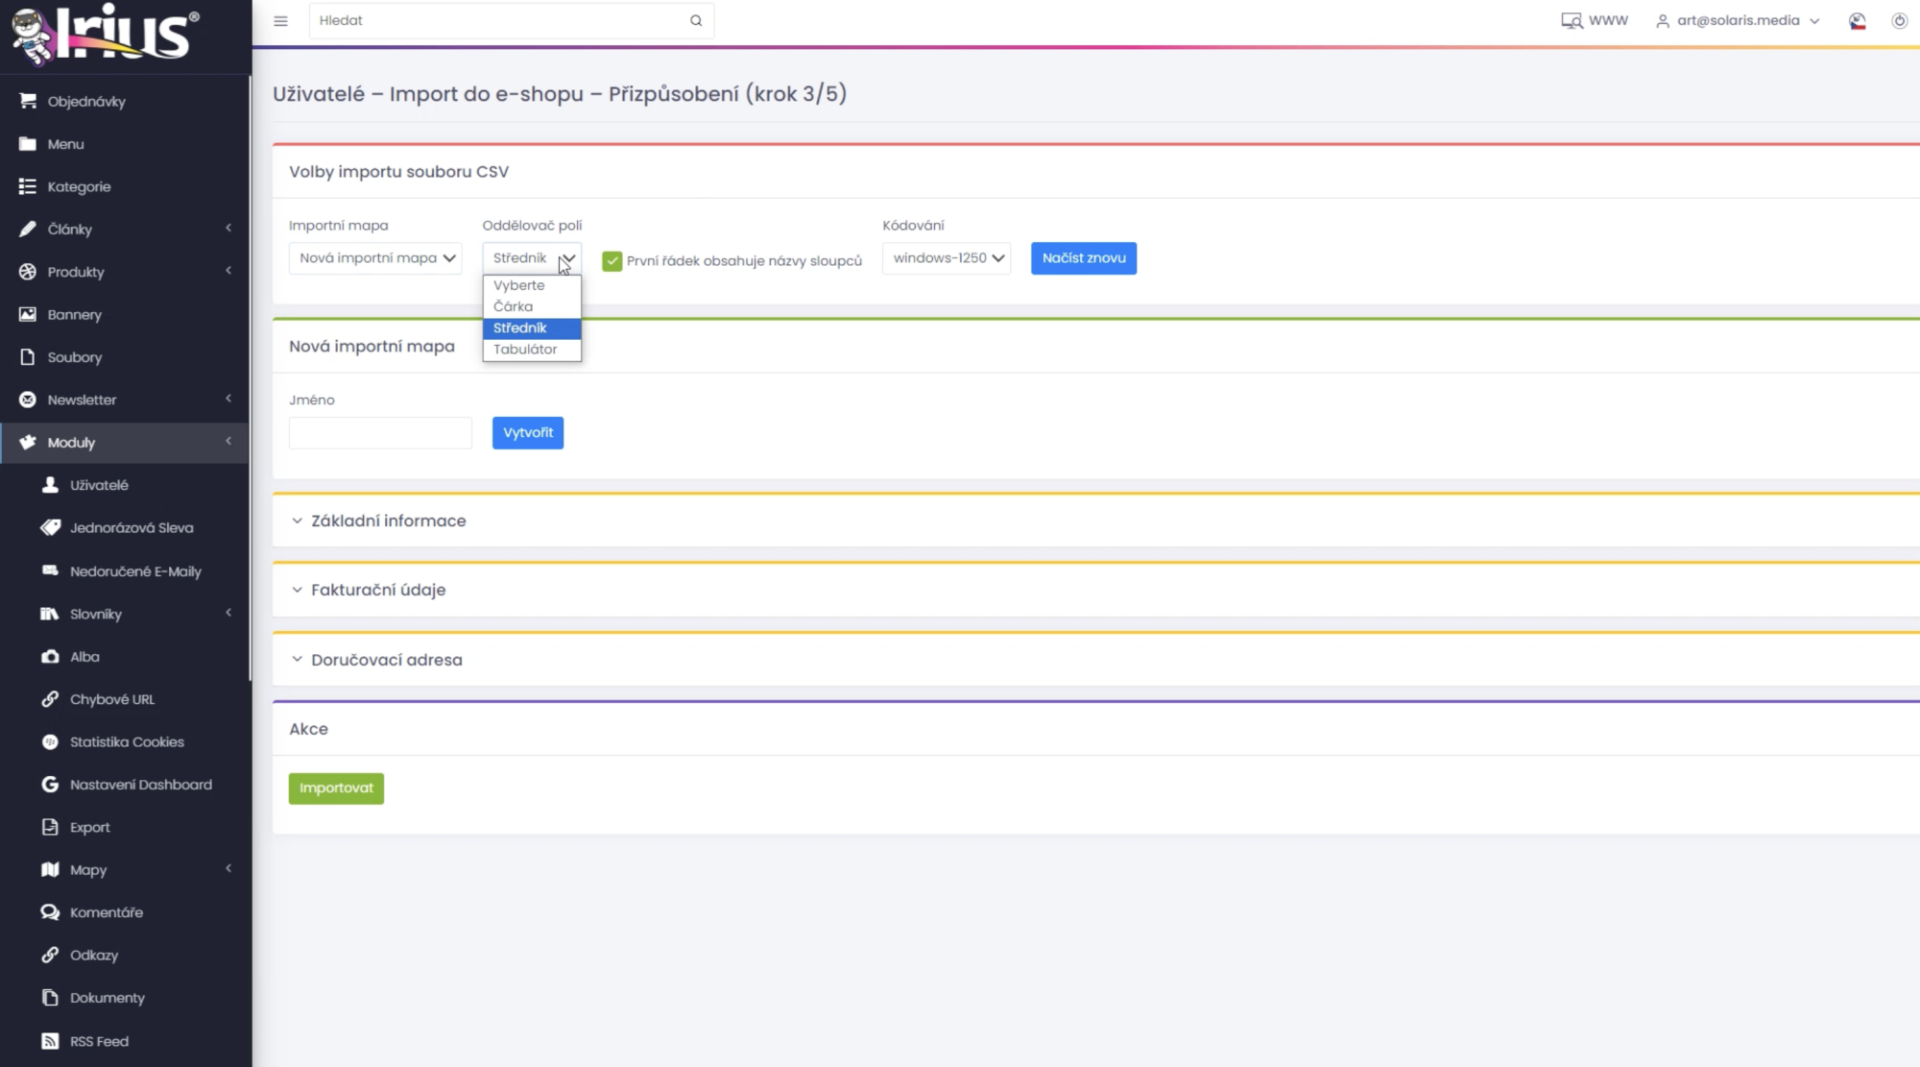Click the 'Načíst znovu' button
Viewport: 1920px width, 1067px height.
(x=1083, y=258)
